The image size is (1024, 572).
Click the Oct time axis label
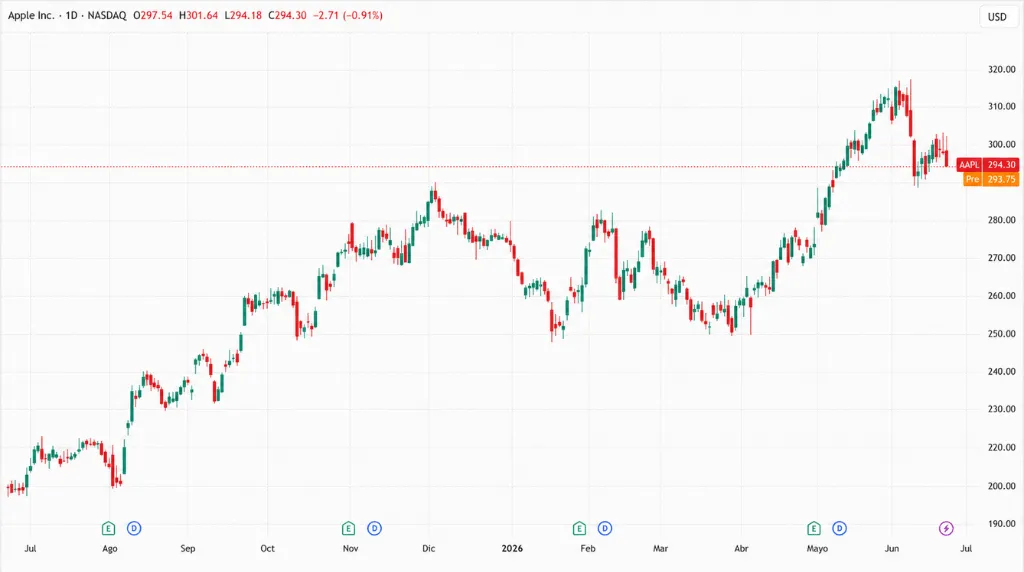pos(267,548)
